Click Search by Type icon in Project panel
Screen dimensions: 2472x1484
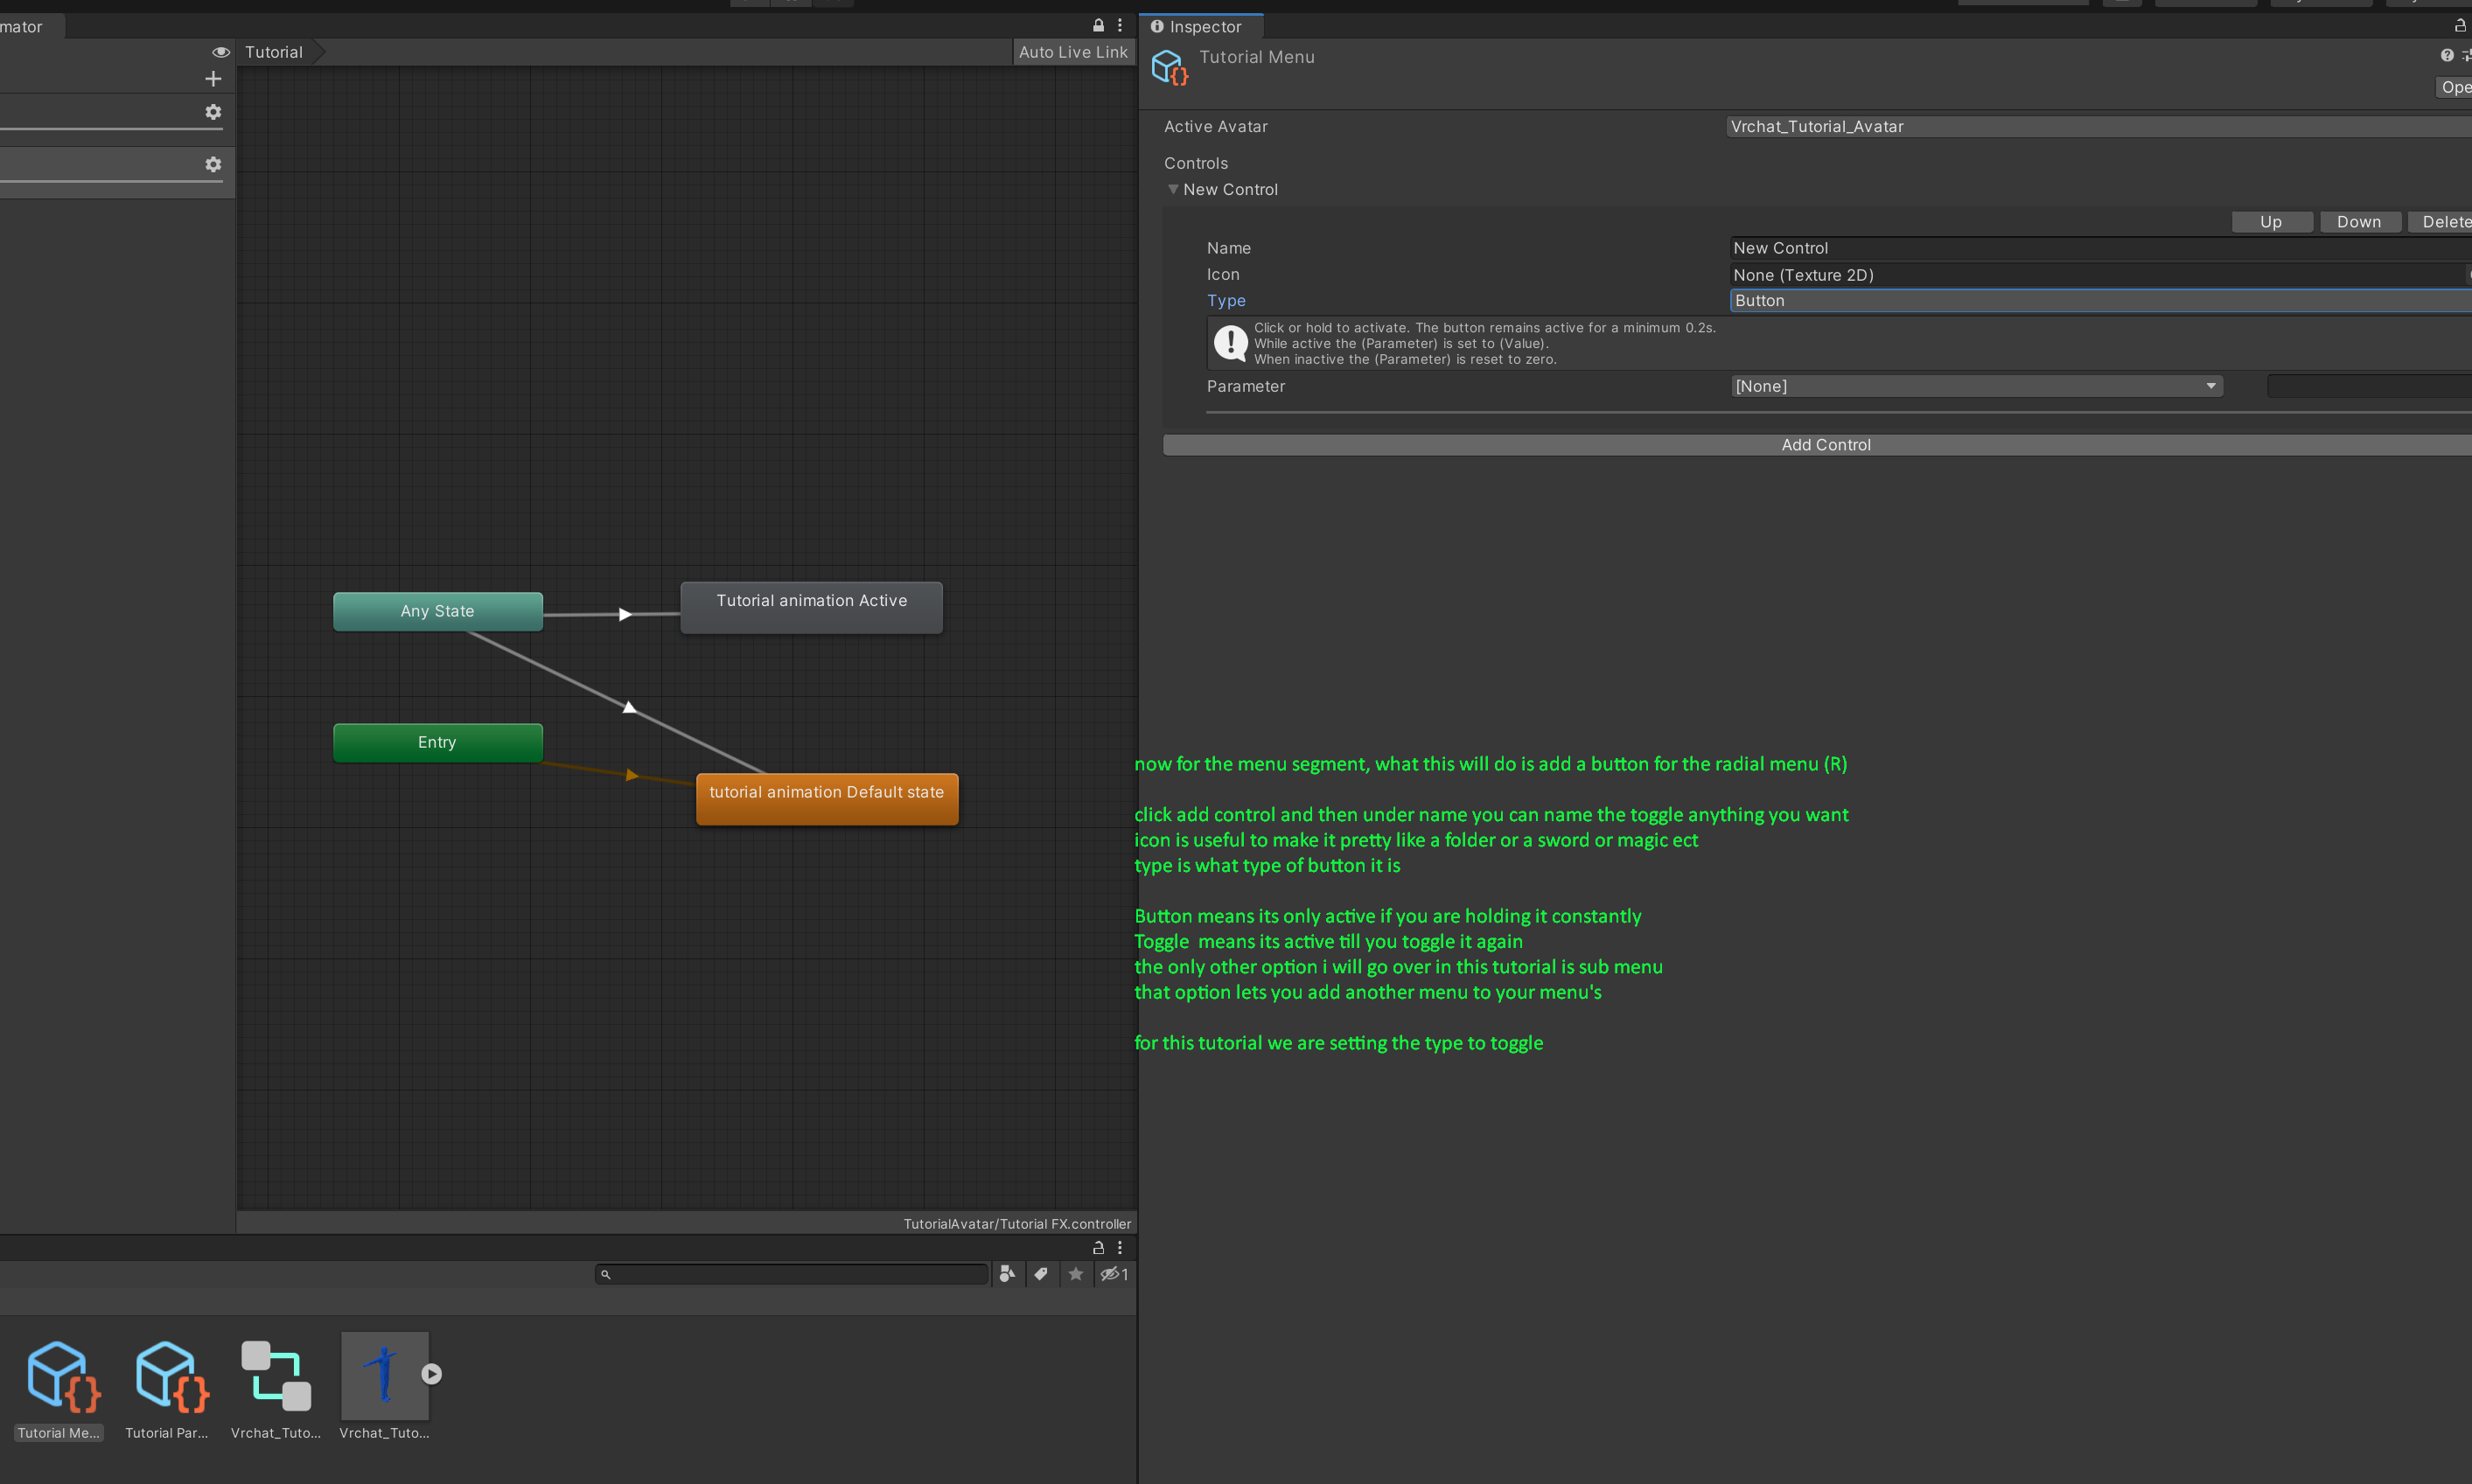point(1007,1274)
